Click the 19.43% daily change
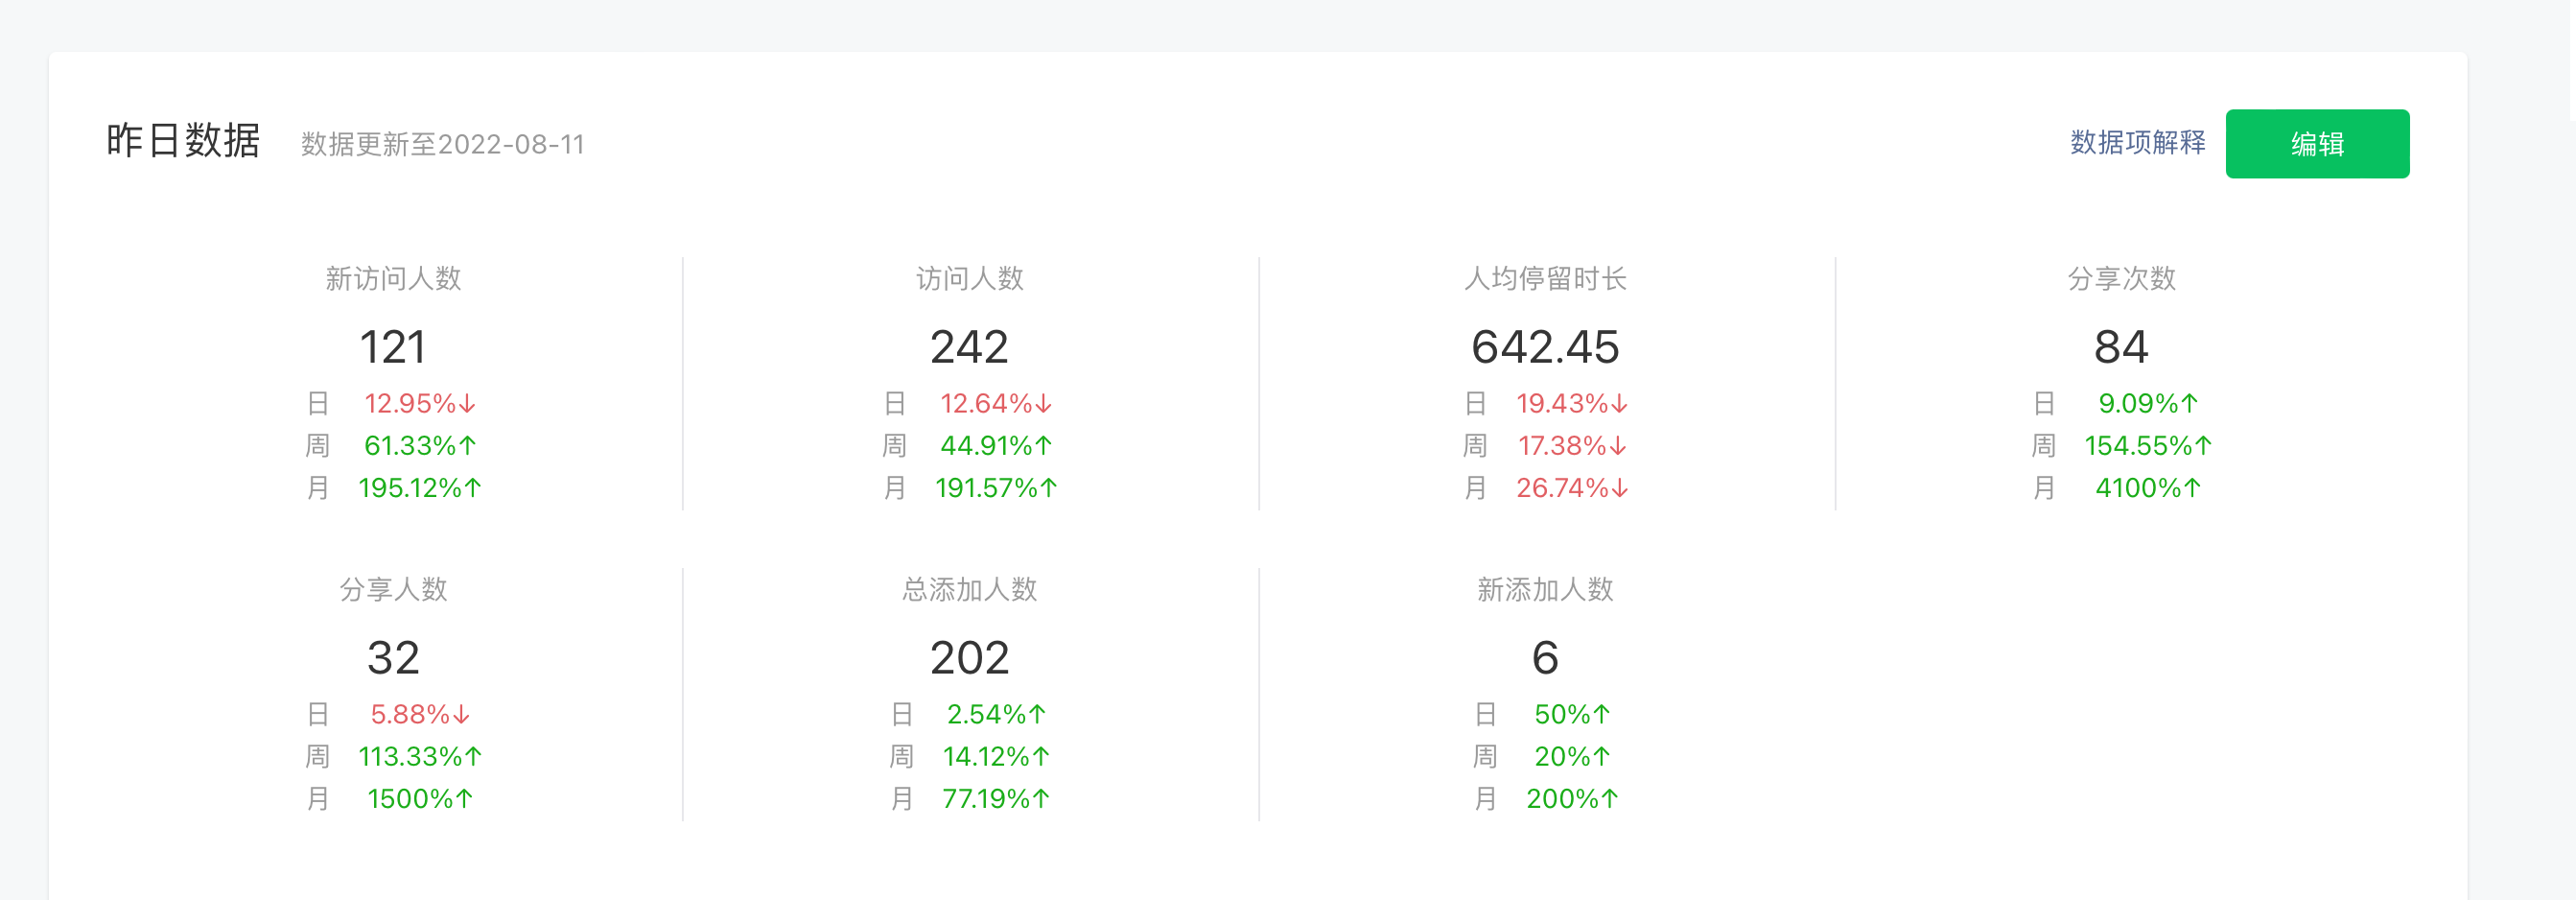This screenshot has width=2576, height=900. tap(1572, 404)
